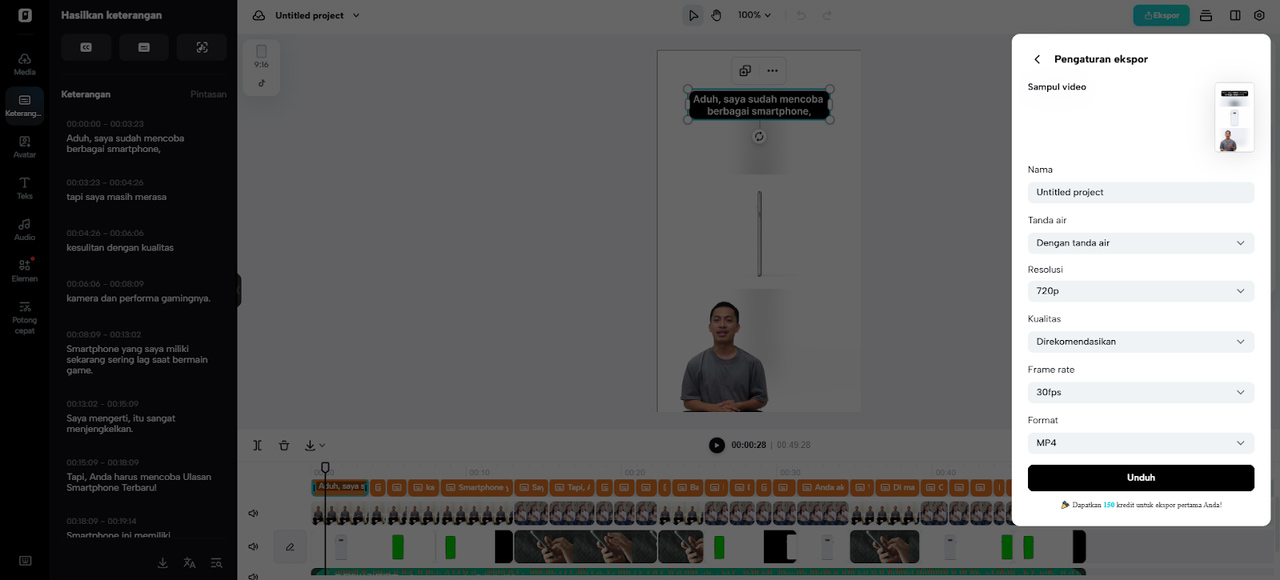Click the Nama input field
The image size is (1280, 580).
1140,192
